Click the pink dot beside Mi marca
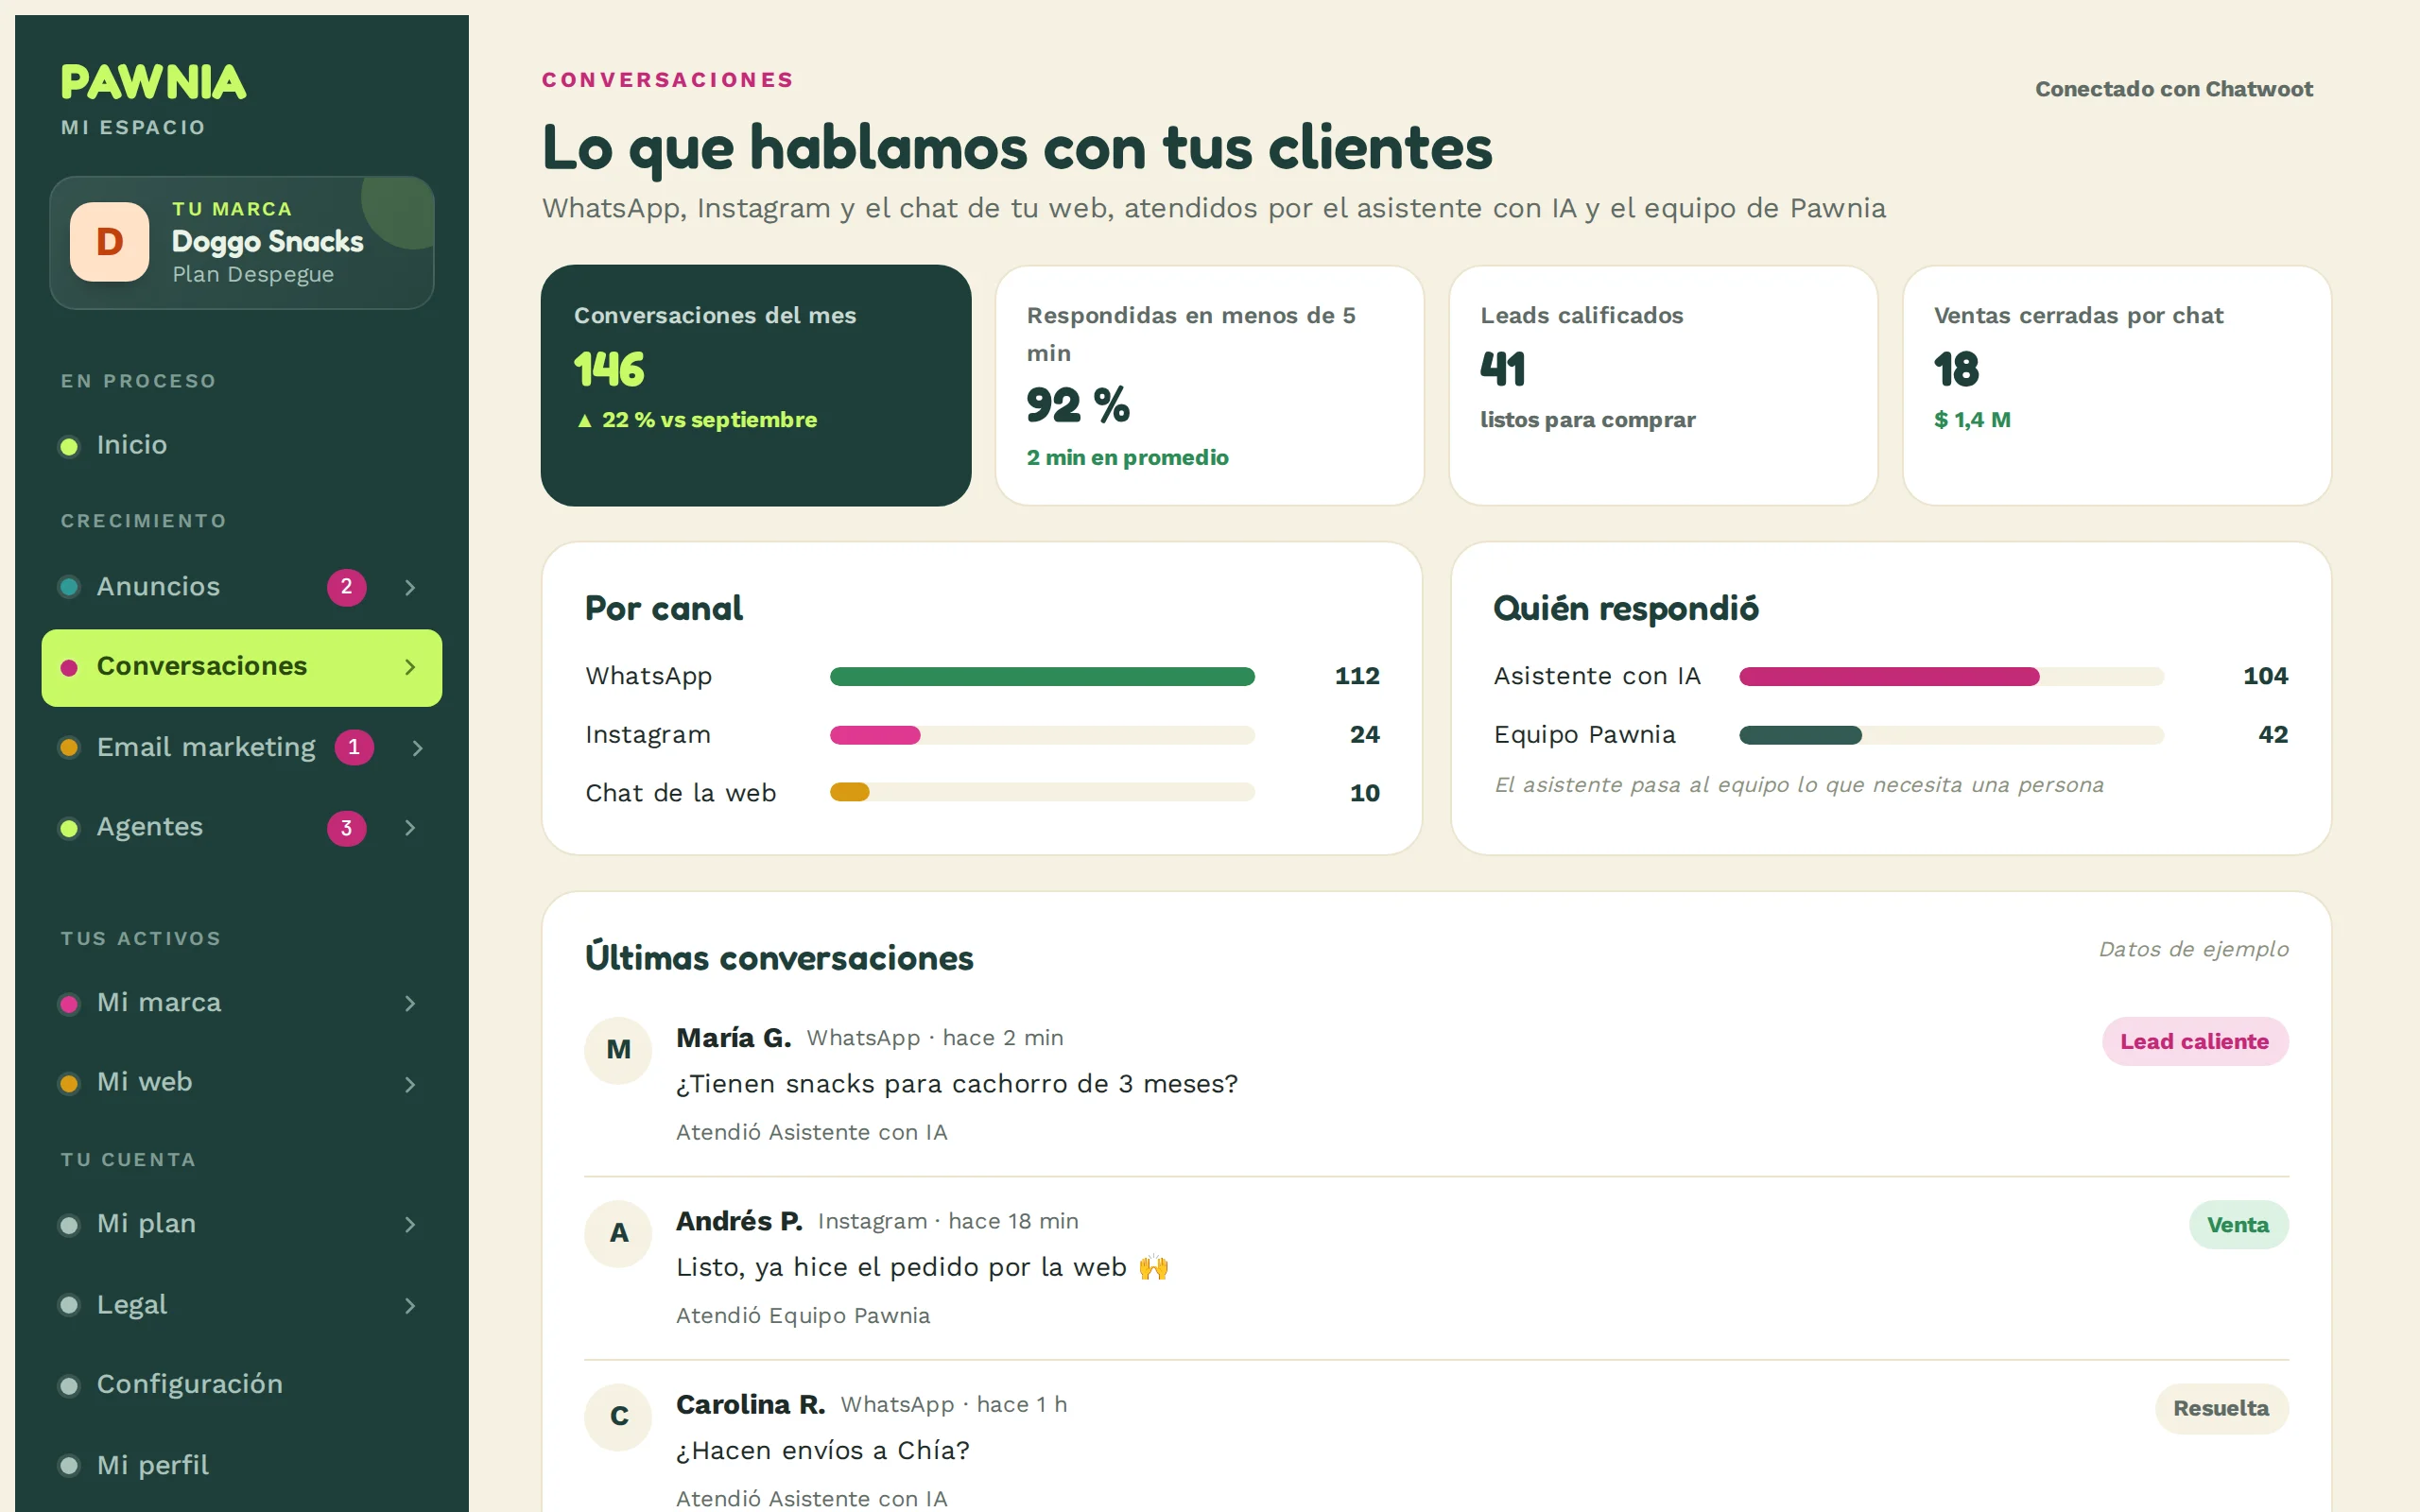2420x1512 pixels. click(x=69, y=1004)
